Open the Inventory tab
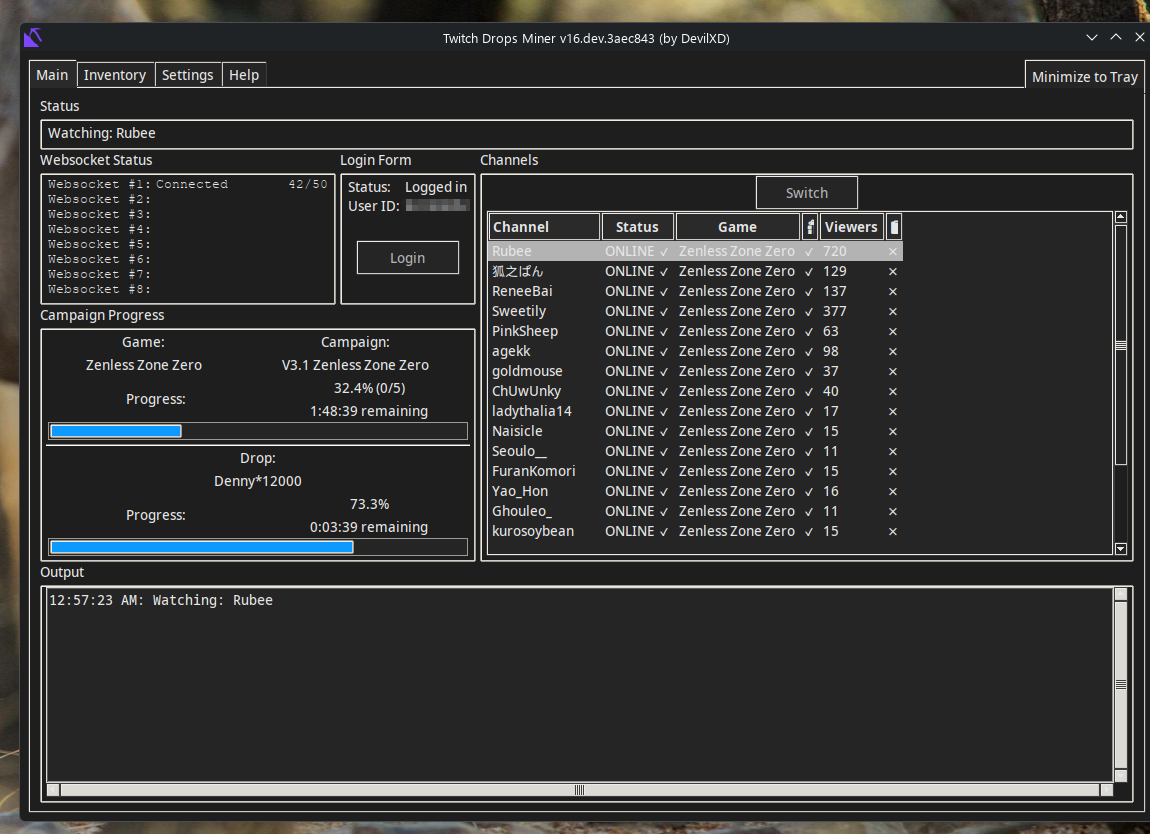Viewport: 1150px width, 834px height. [x=114, y=75]
